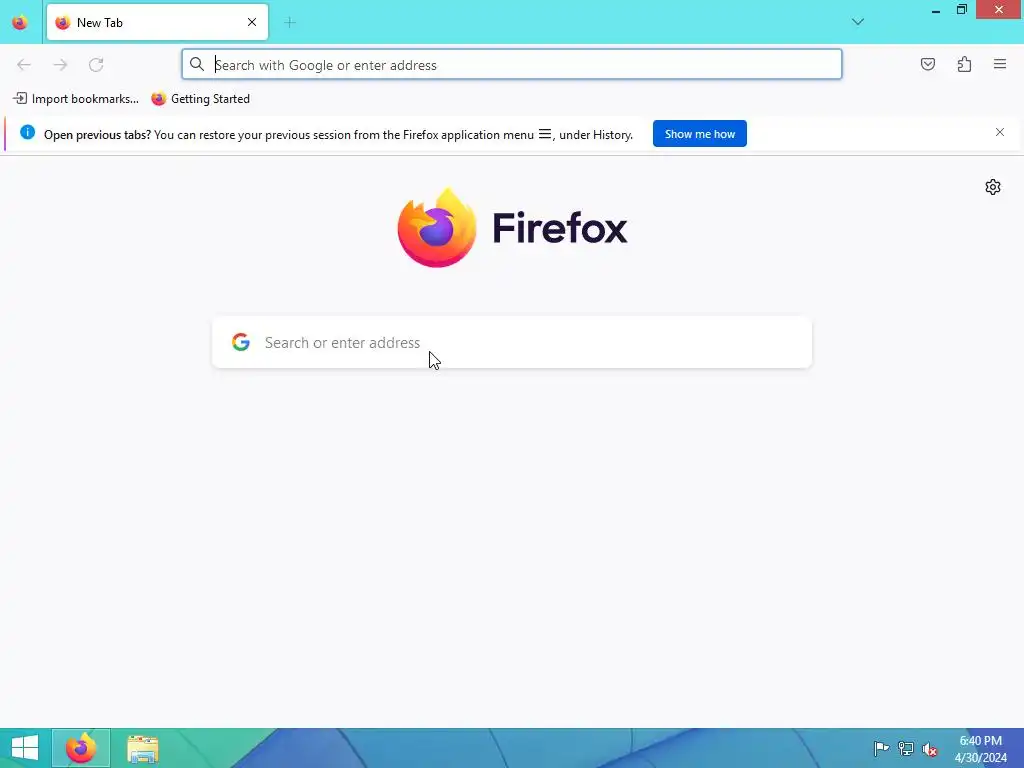Click the muted speaker volume icon
This screenshot has width=1024, height=768.
coord(930,749)
